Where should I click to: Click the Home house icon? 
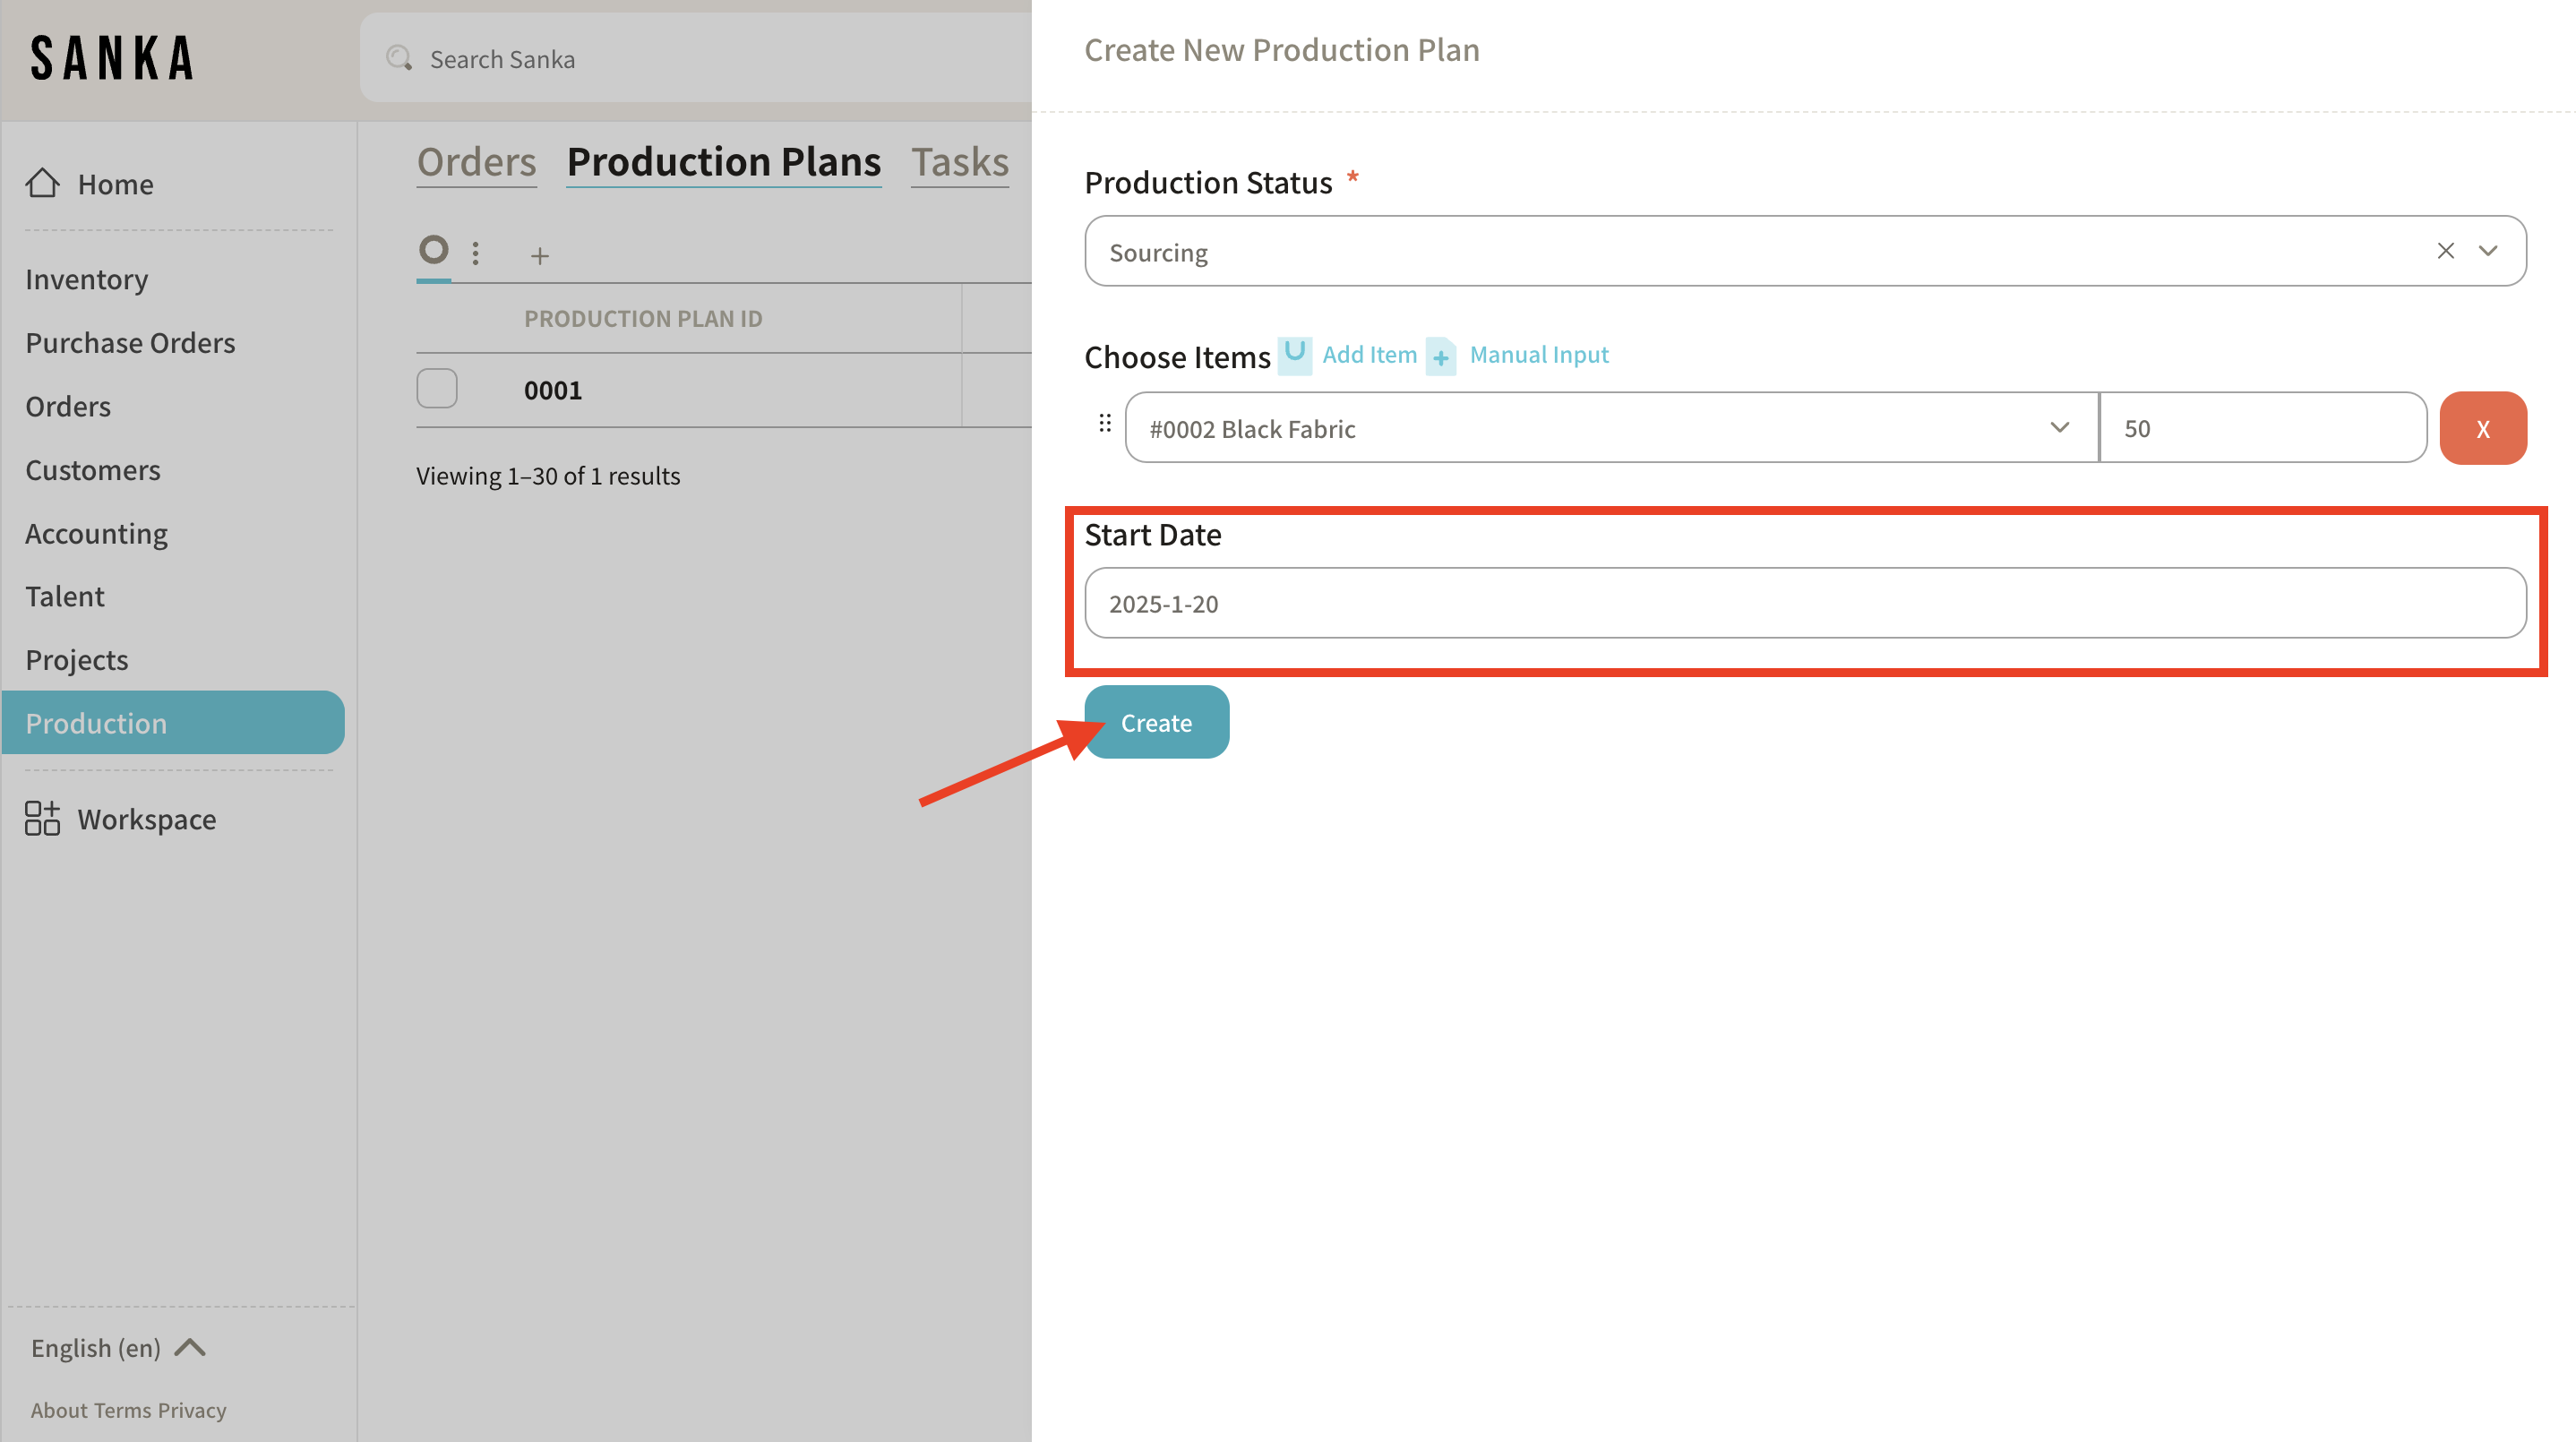[42, 183]
